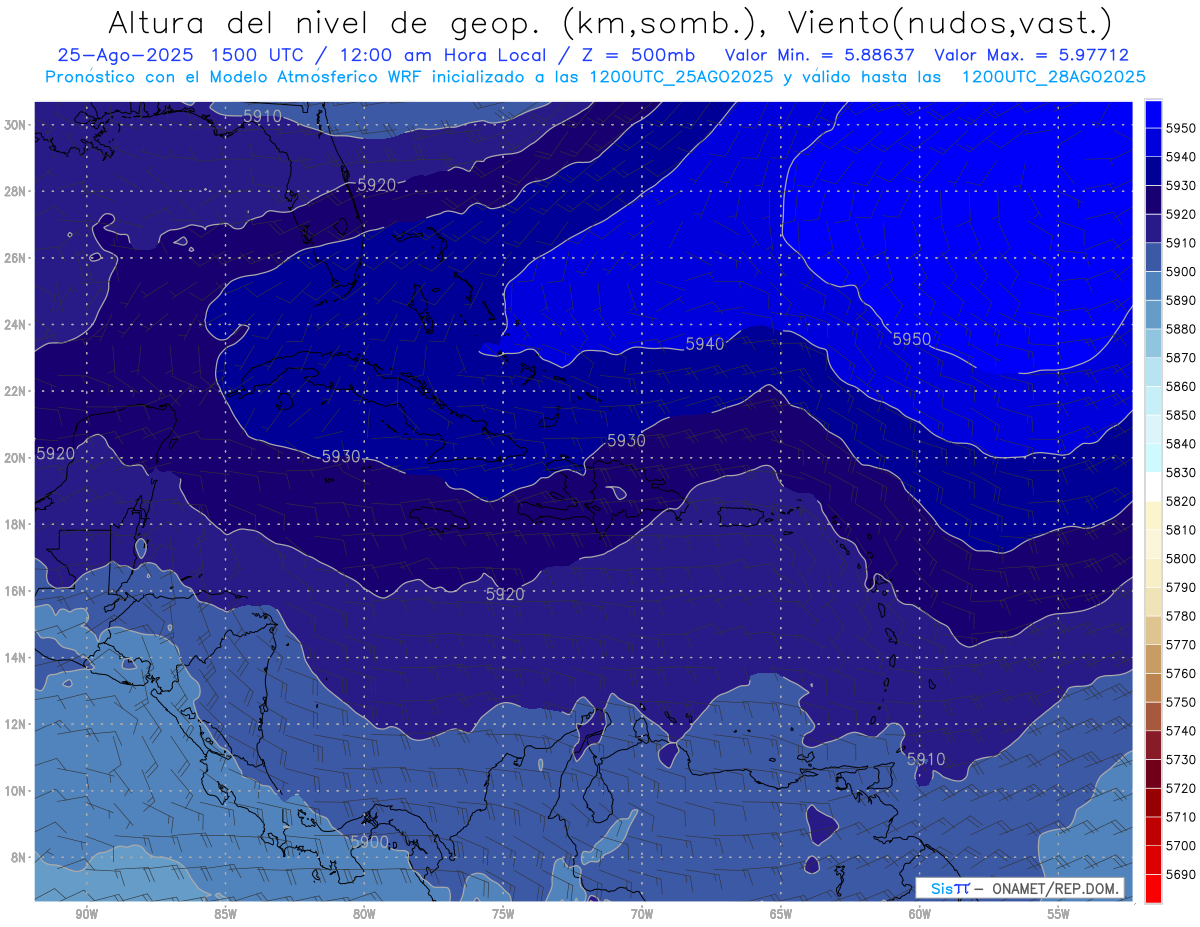The width and height of the screenshot is (1200, 927).
Task: Click the 30N latitude axis label
Action: (x=15, y=125)
